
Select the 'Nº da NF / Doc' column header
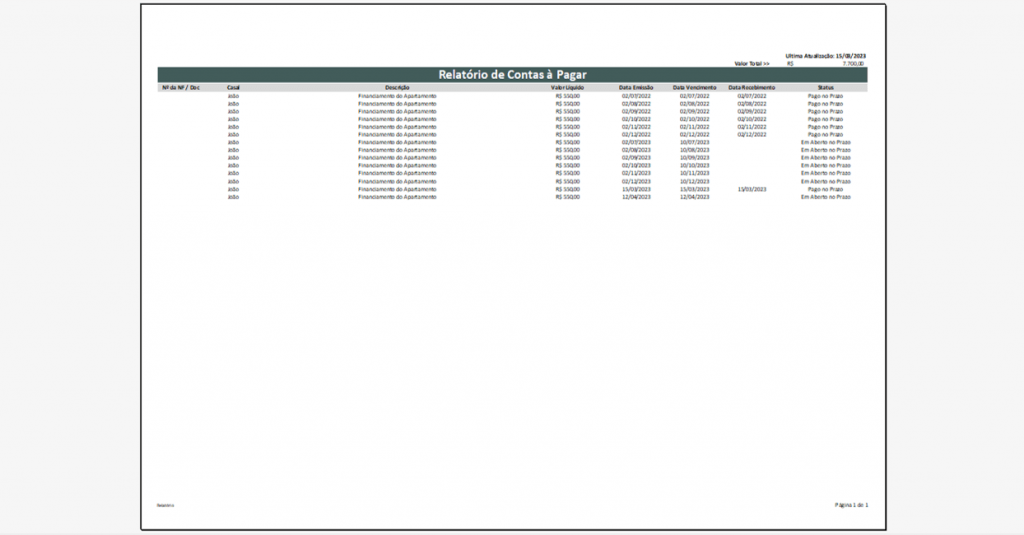click(x=181, y=88)
